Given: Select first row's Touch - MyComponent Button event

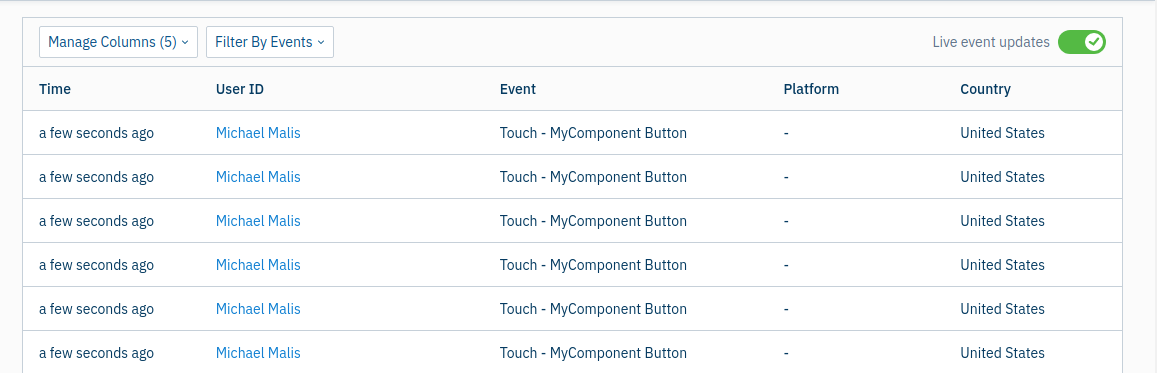Looking at the screenshot, I should tap(593, 133).
